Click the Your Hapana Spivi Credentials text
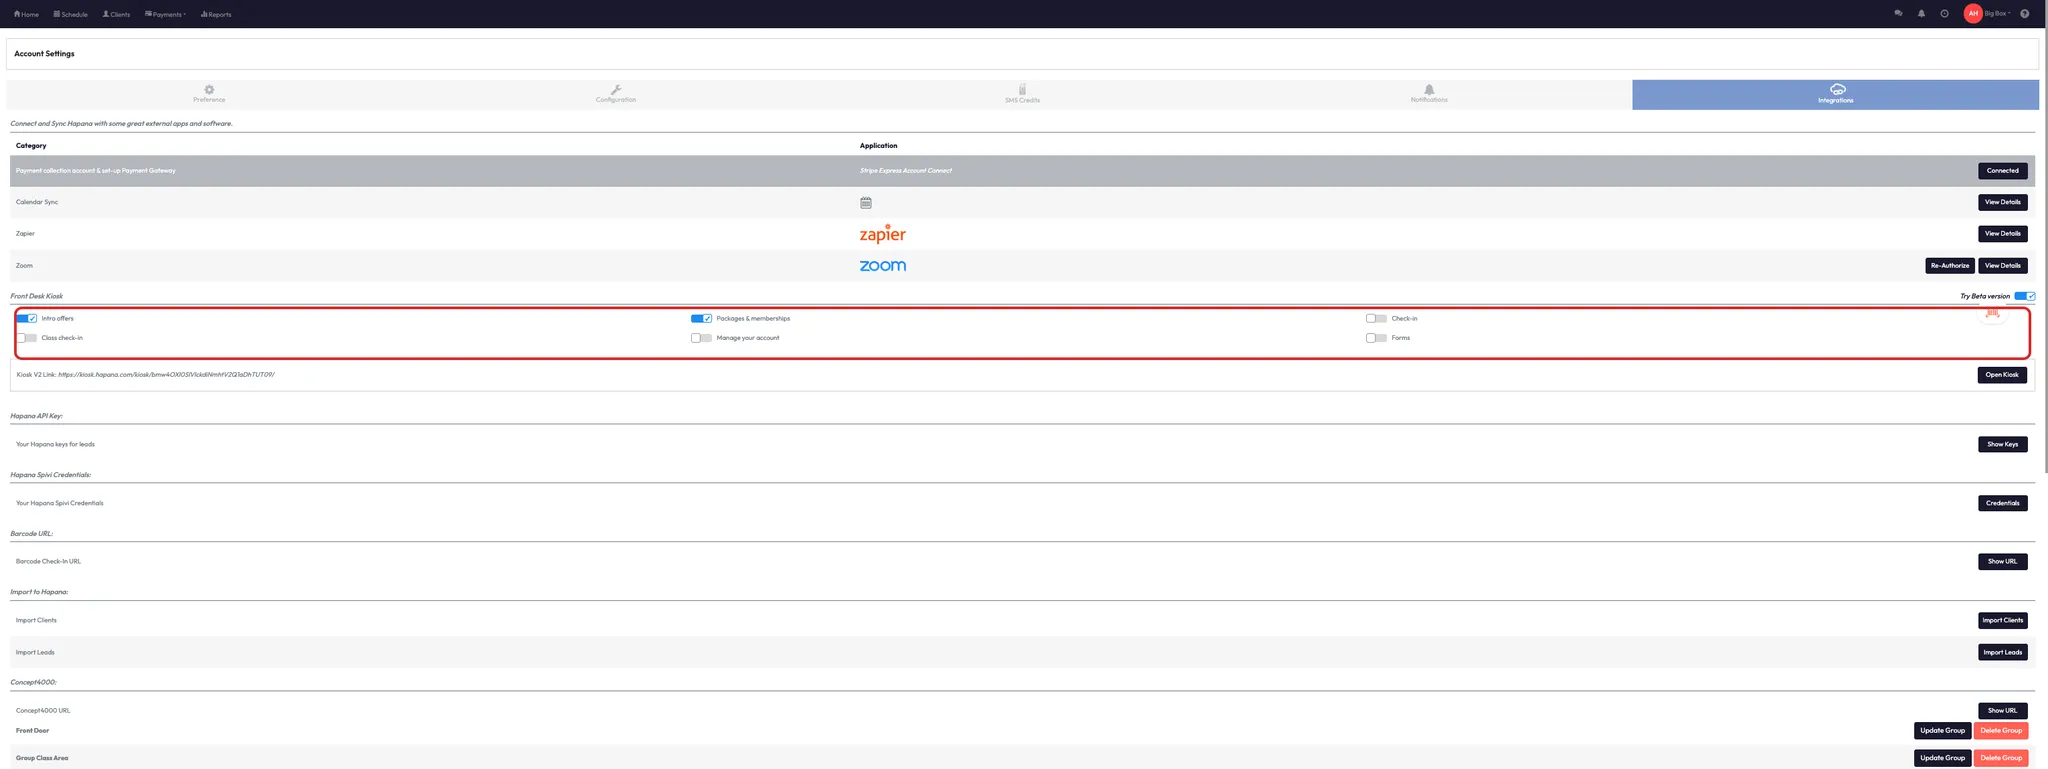Screen dimensions: 2048x769 click(60, 503)
